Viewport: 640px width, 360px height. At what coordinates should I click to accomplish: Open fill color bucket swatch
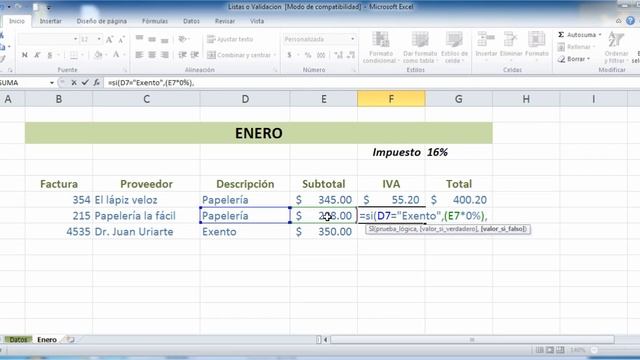point(98,55)
